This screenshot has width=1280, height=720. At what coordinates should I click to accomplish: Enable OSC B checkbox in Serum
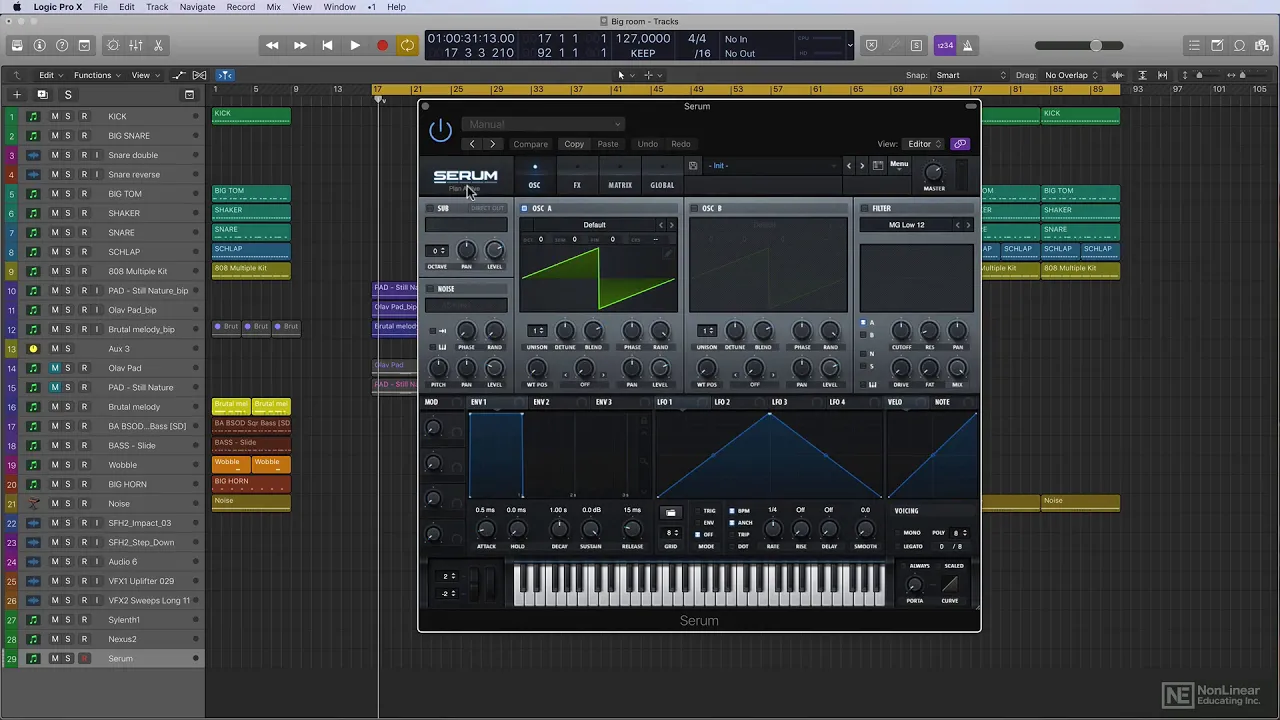[x=694, y=208]
